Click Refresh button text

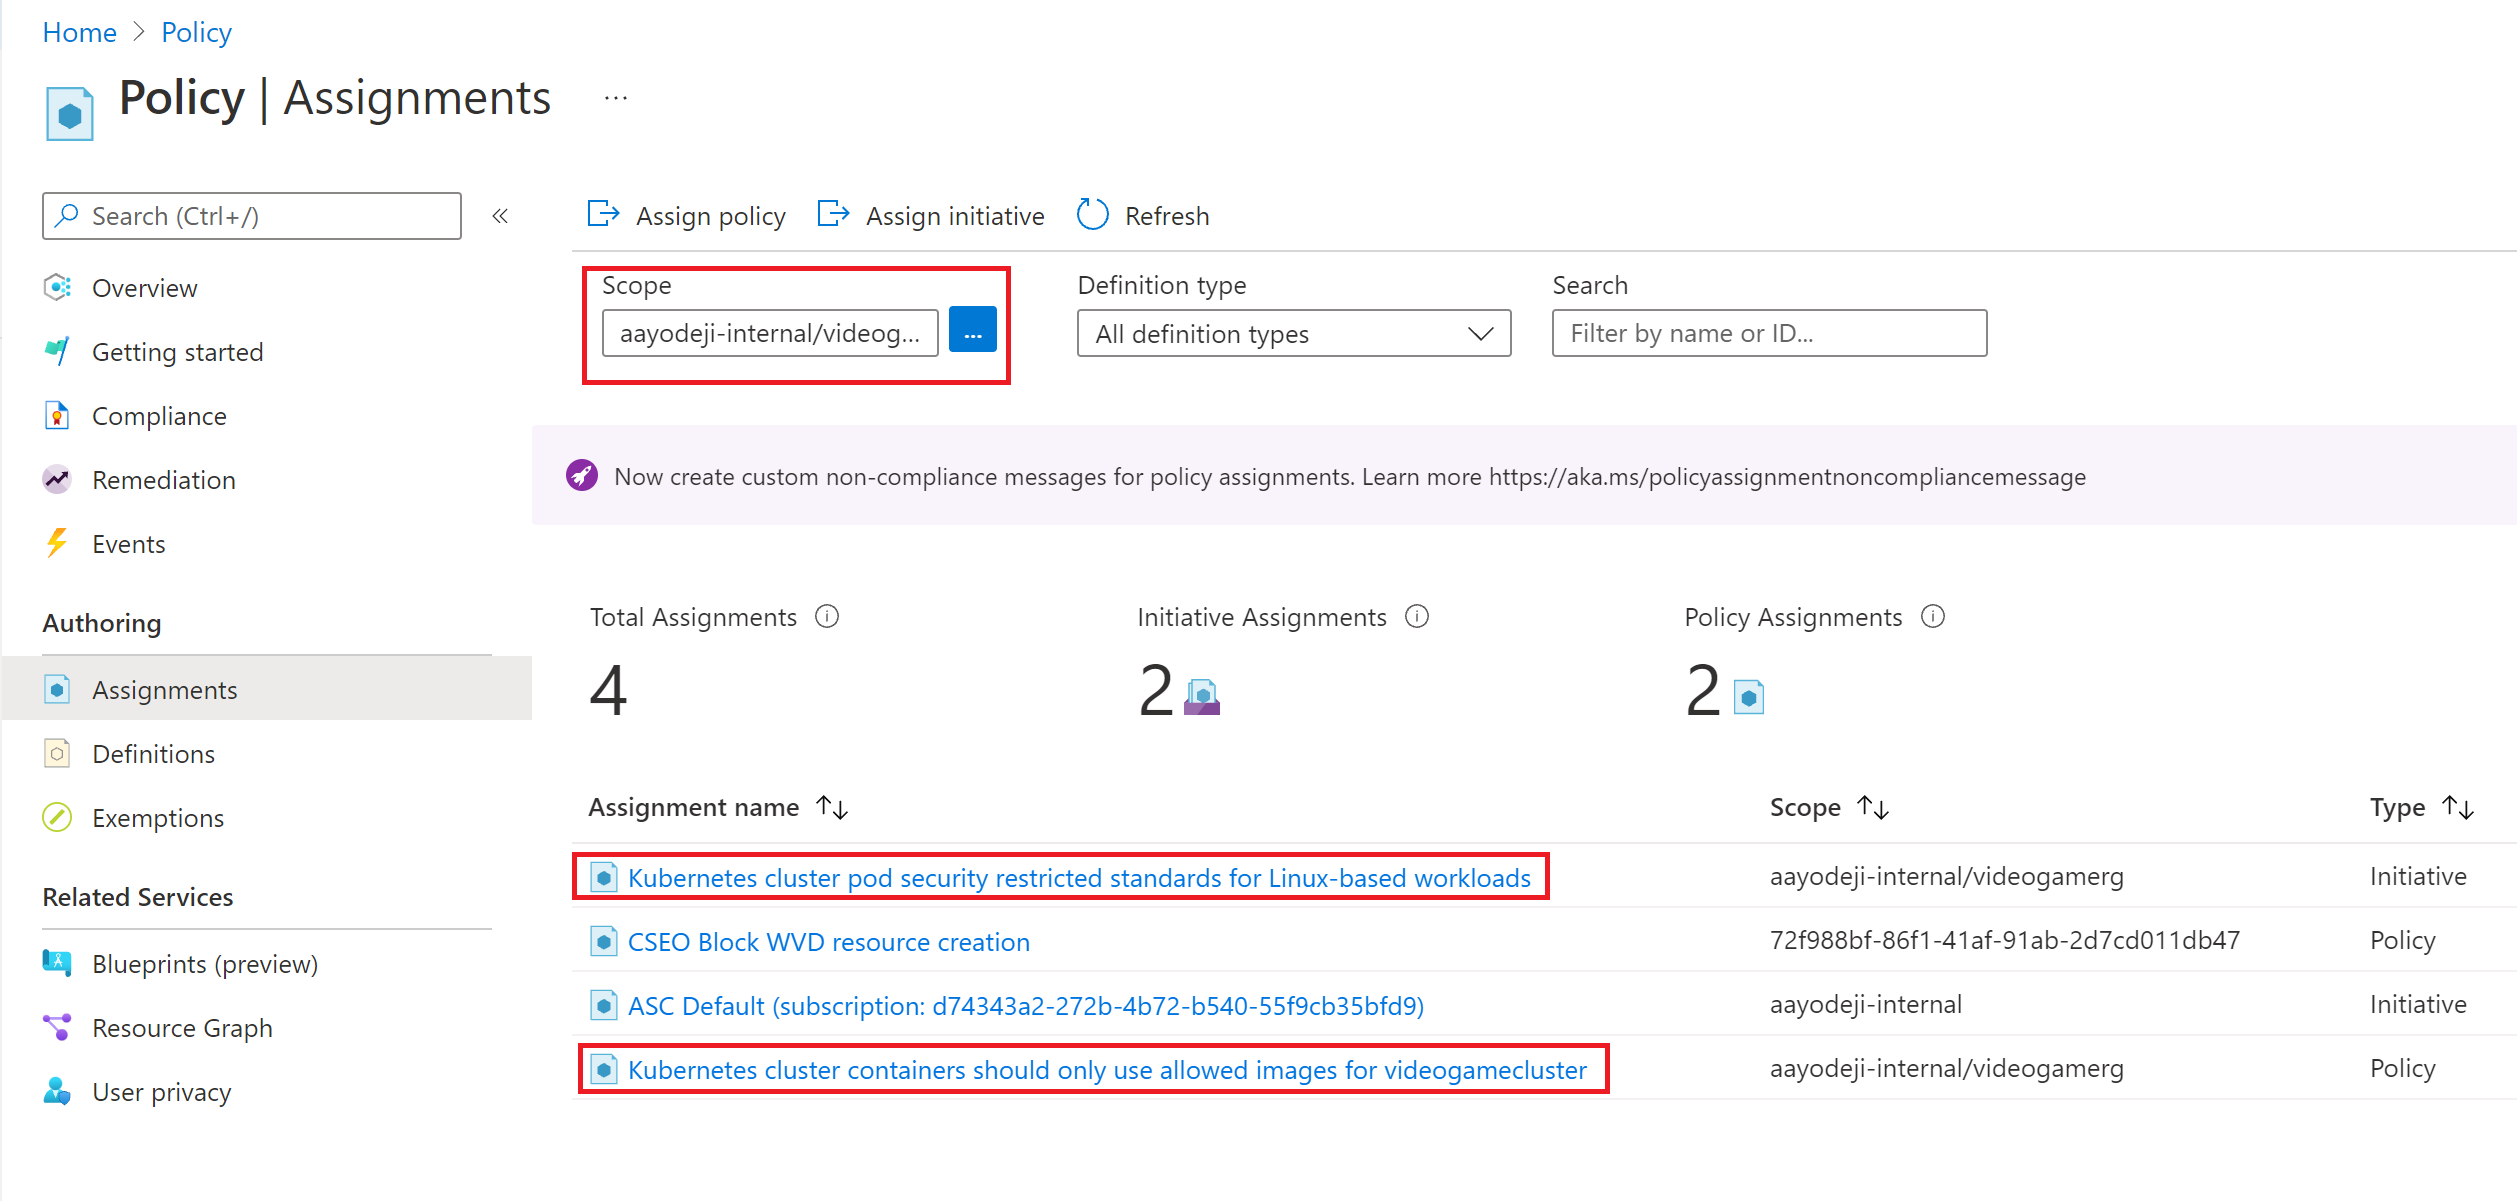1167,216
